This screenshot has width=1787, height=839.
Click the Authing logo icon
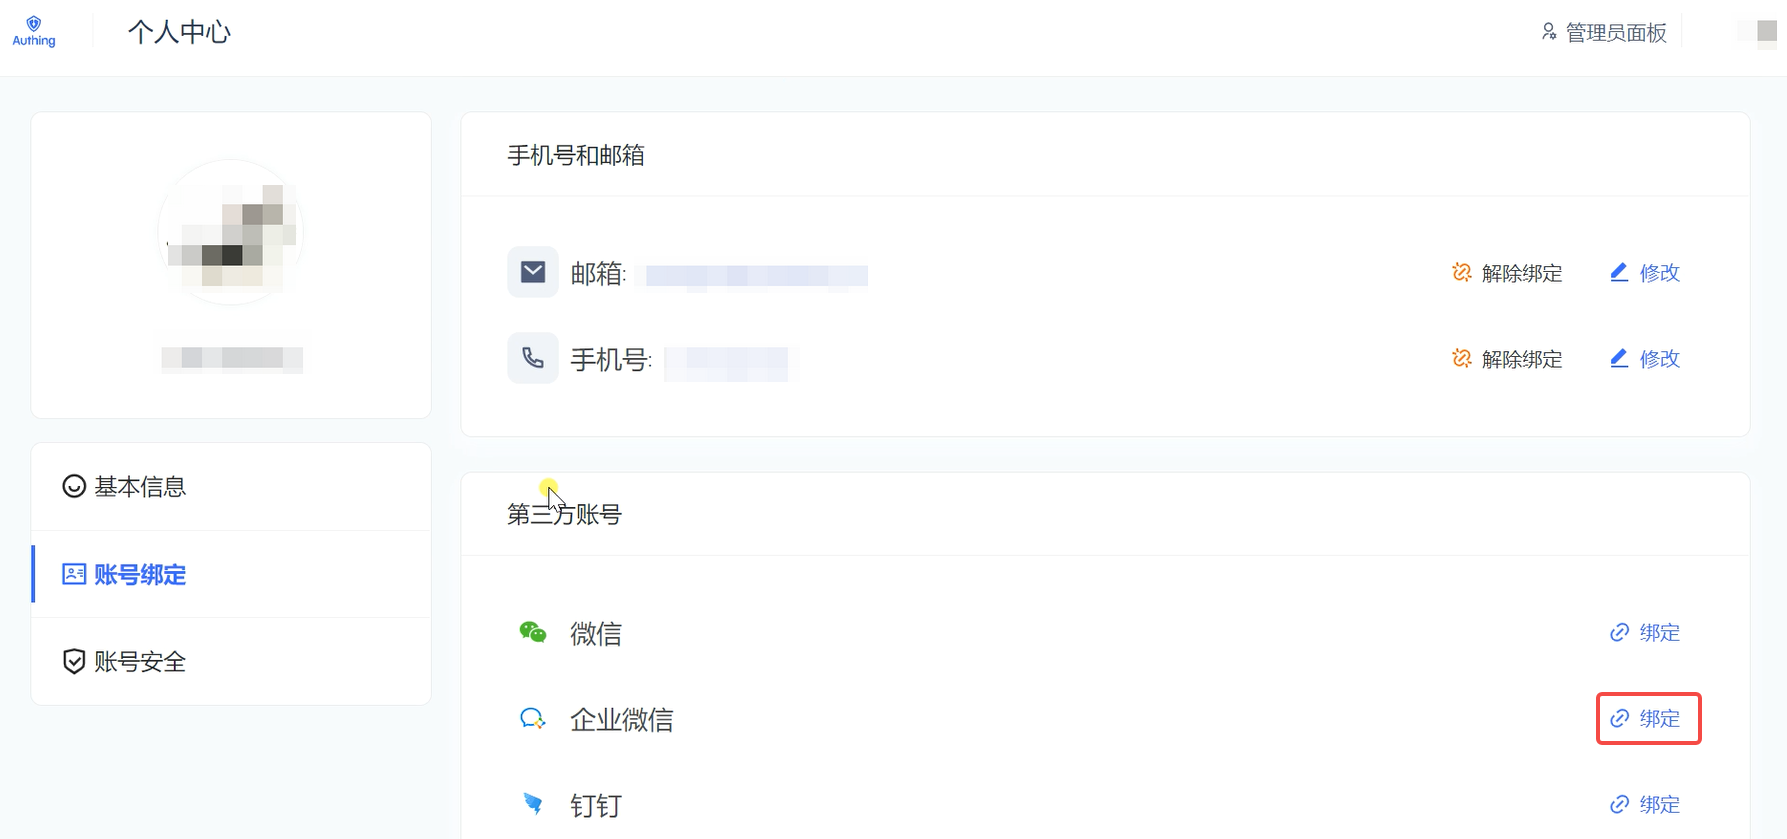[x=34, y=31]
